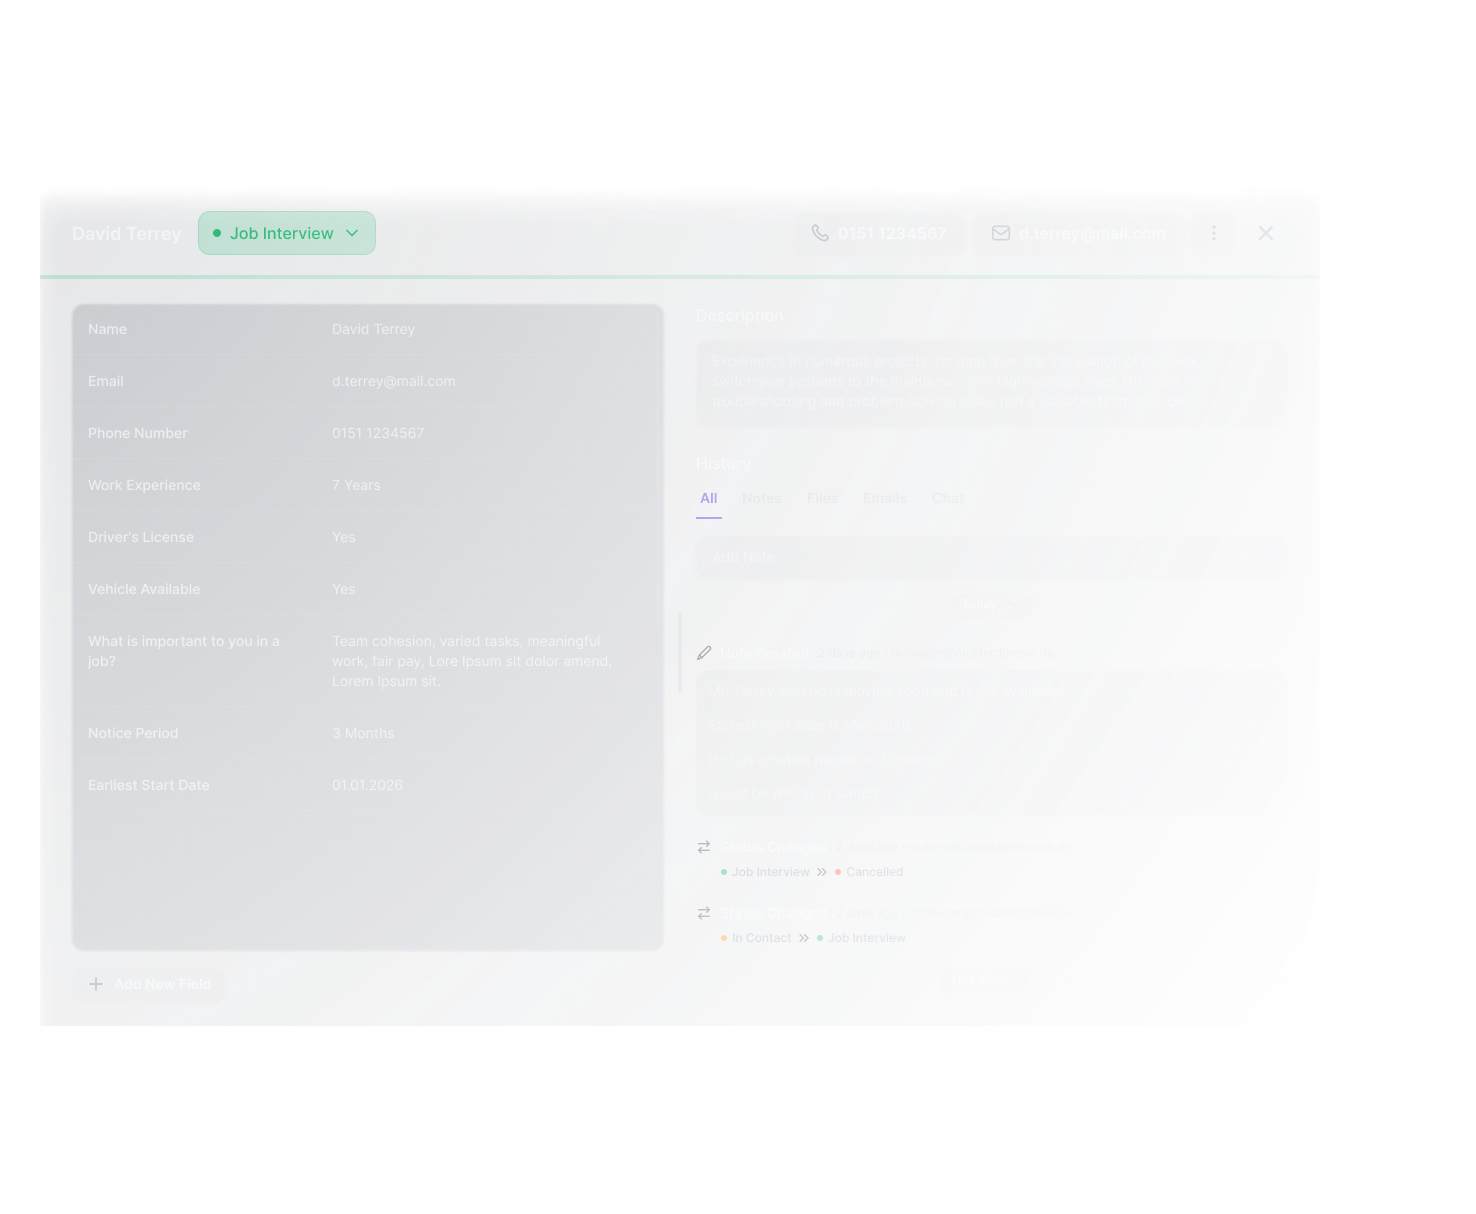The height and width of the screenshot is (1214, 1476).
Task: Click the d.terrey@mail.com header email button
Action: pos(1079,233)
